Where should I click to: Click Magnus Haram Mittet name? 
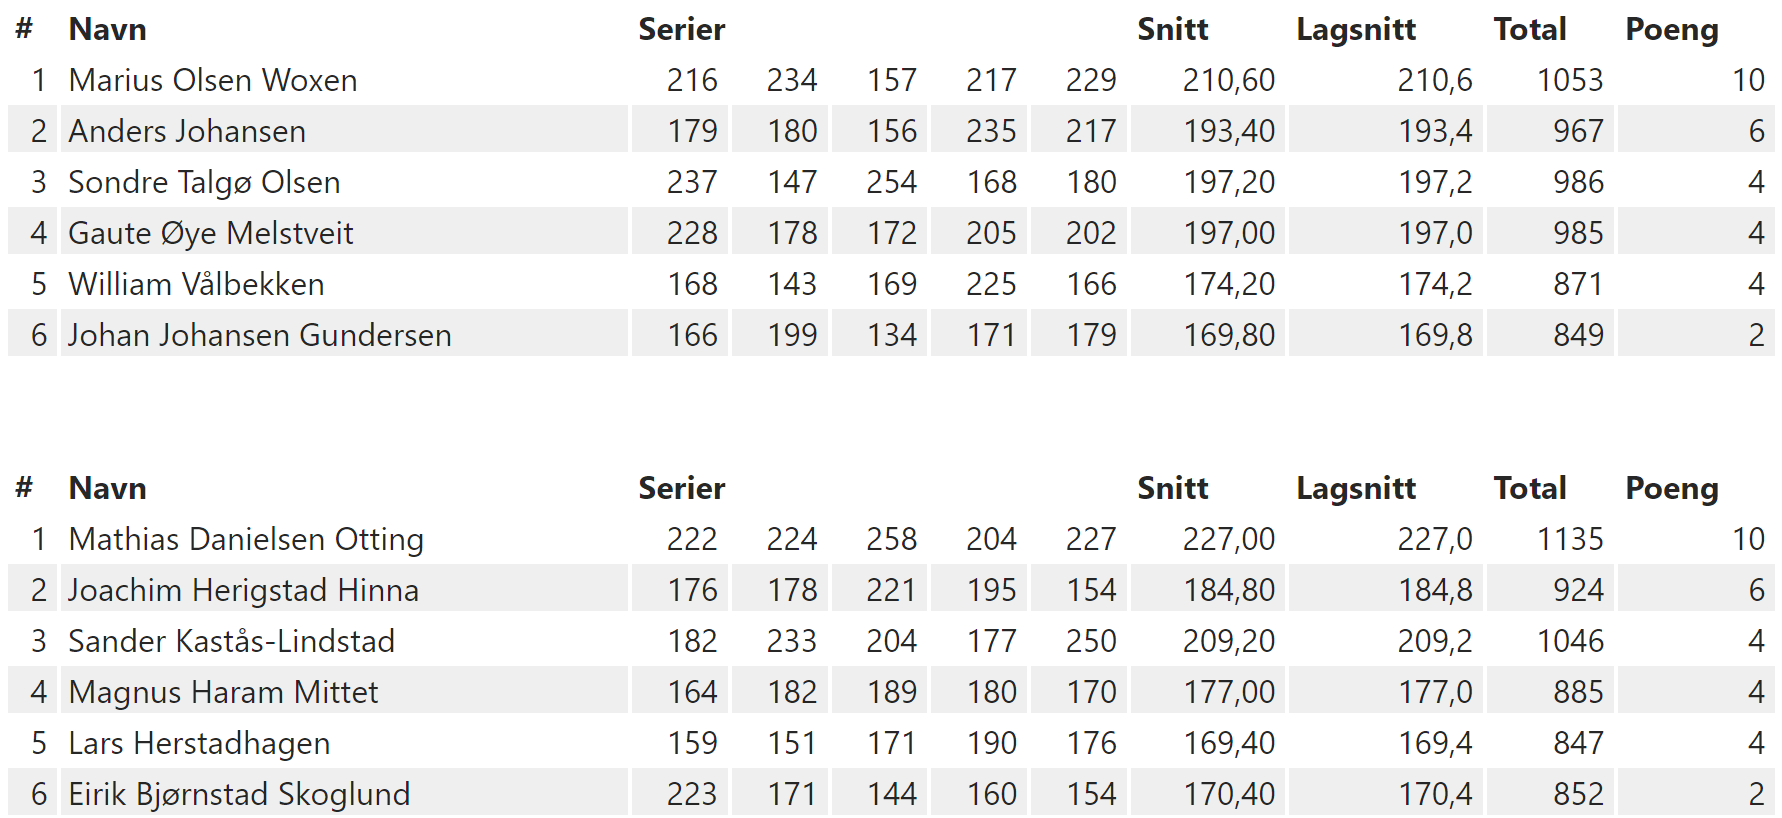(x=223, y=692)
